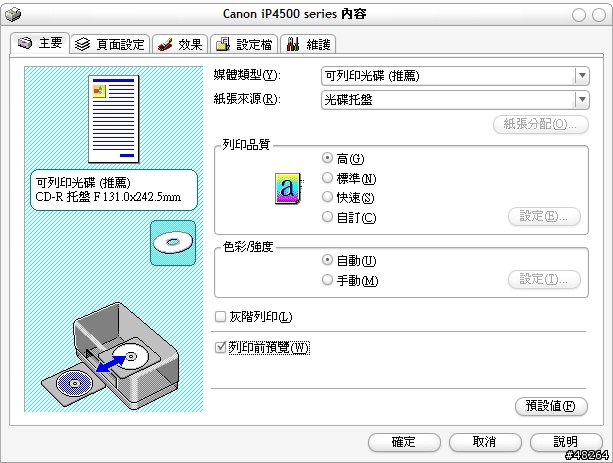613x463 pixels.
Task: Click the paintbrush icon on 效果 tab
Action: (x=165, y=44)
